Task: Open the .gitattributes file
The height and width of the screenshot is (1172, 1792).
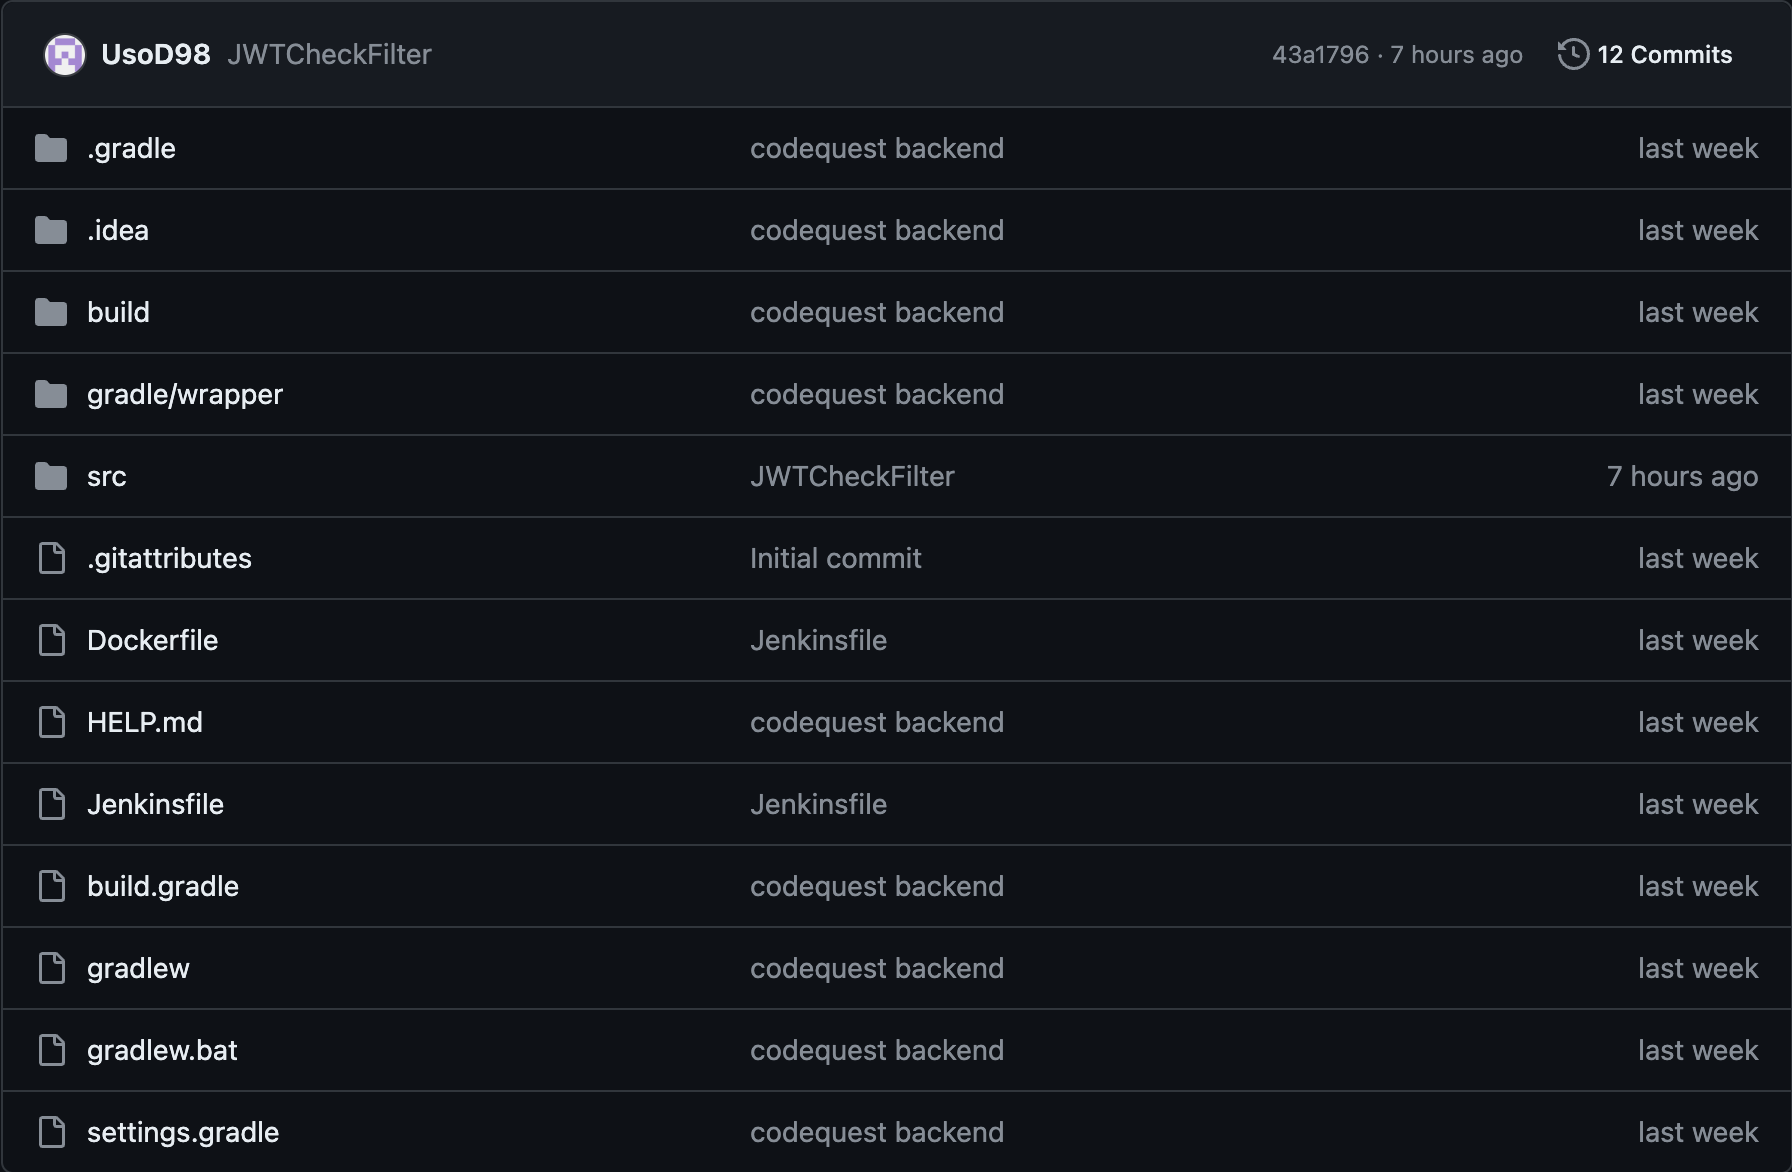Action: tap(169, 558)
